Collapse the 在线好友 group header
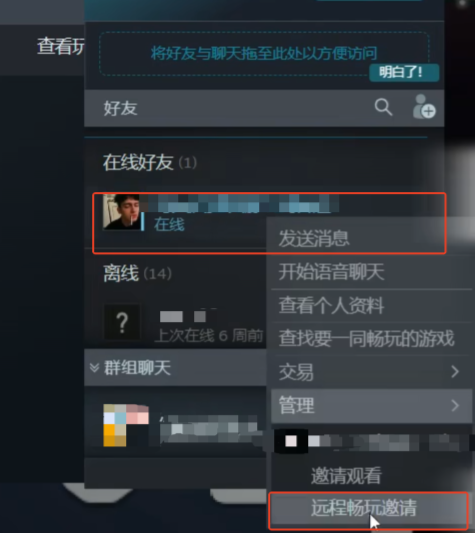The height and width of the screenshot is (533, 475). tap(150, 162)
